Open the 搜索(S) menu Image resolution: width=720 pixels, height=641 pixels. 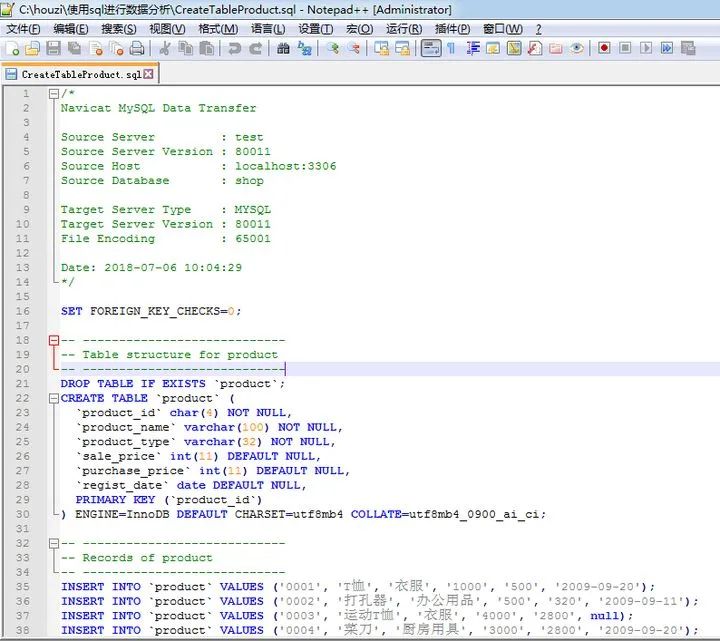(x=118, y=29)
